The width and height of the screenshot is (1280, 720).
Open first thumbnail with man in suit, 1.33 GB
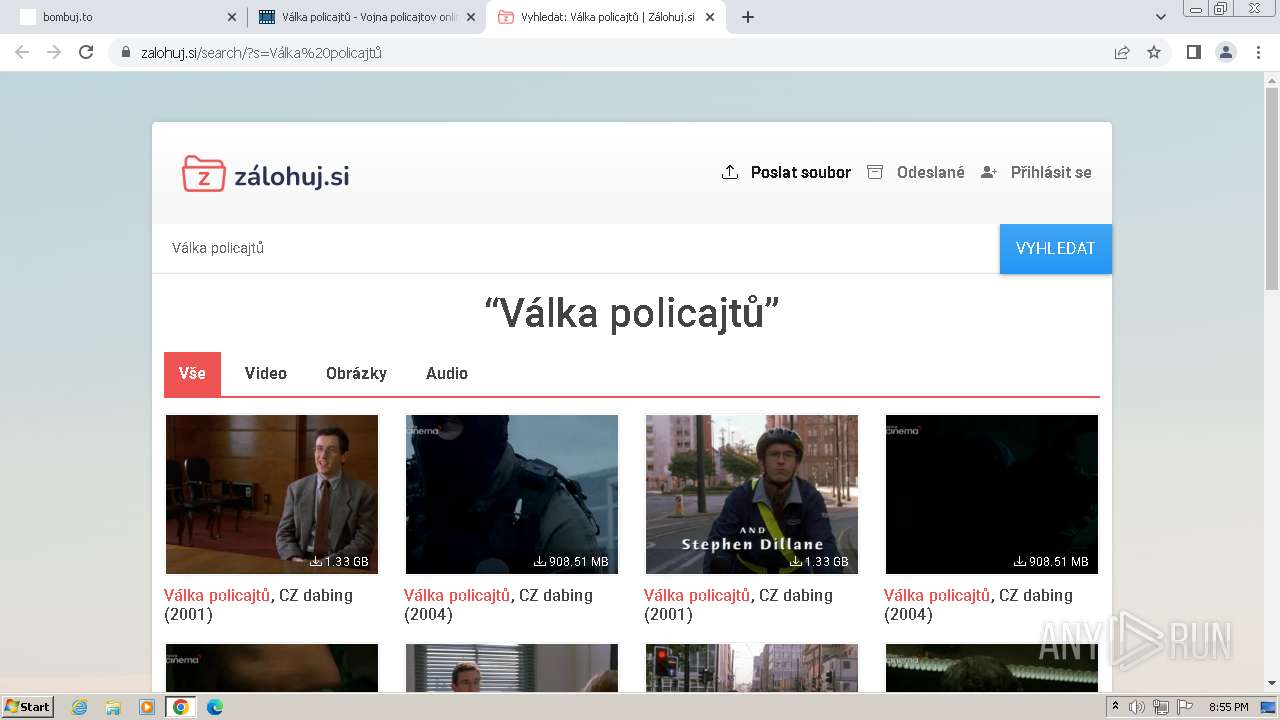click(x=272, y=494)
